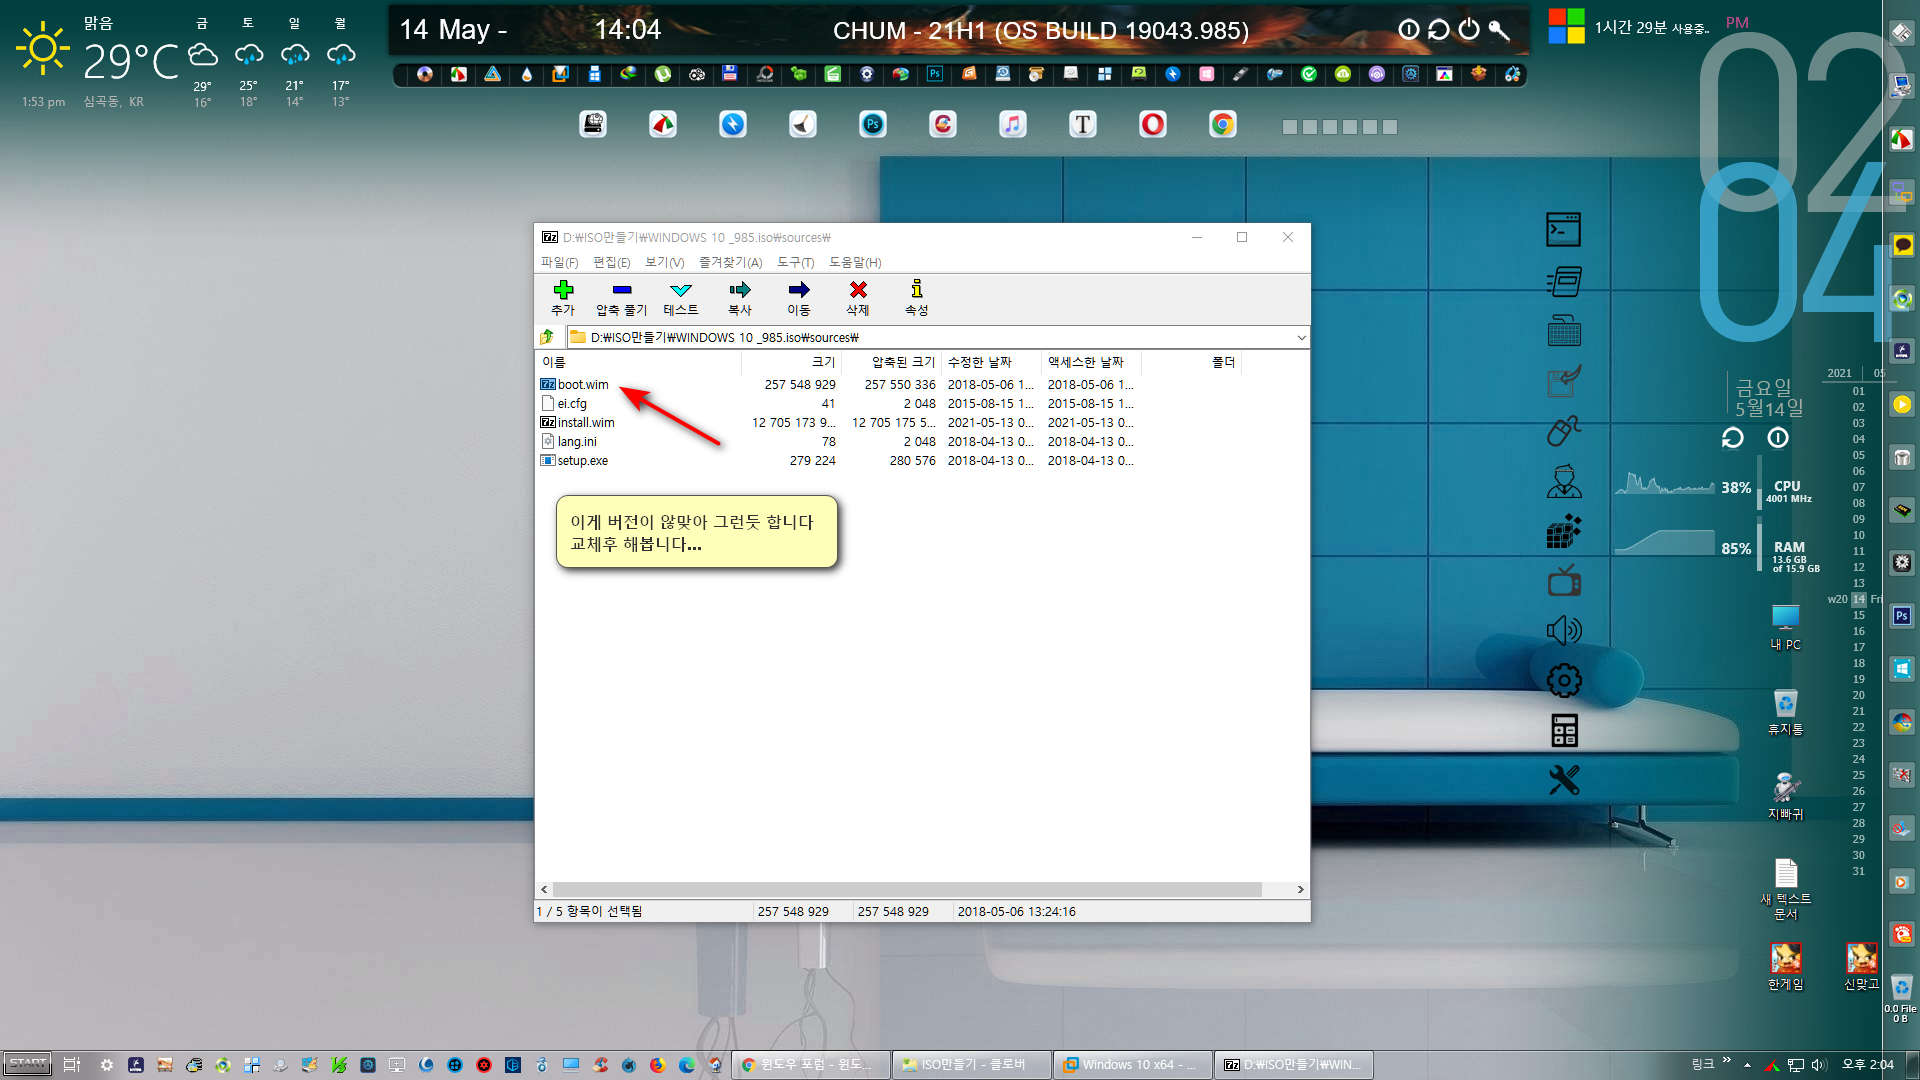Select the setup.exe file

pyautogui.click(x=582, y=460)
